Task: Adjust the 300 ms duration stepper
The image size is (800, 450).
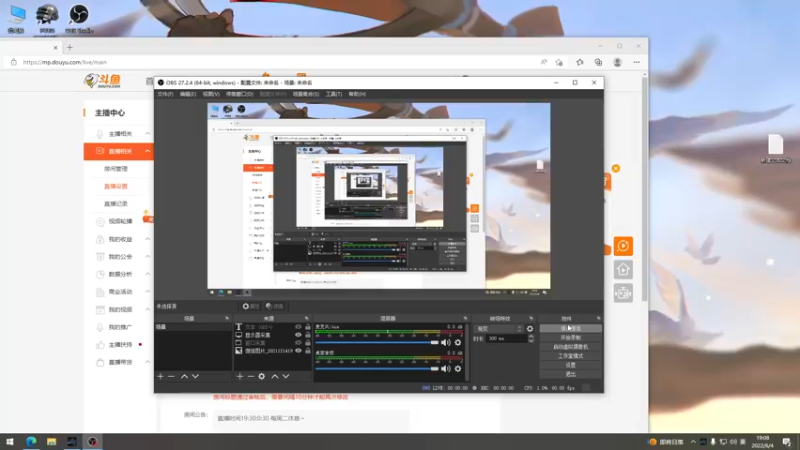Action: [x=531, y=338]
